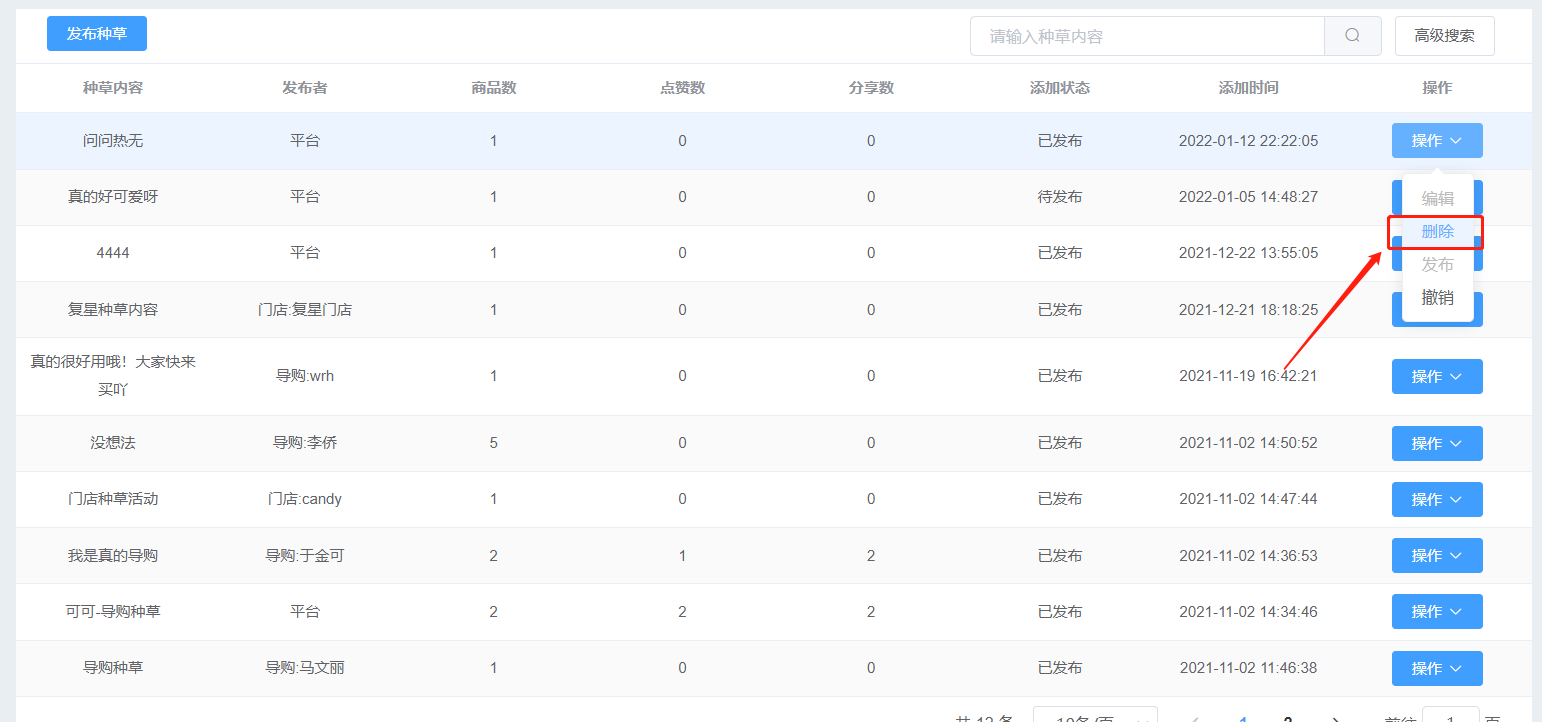1542x722 pixels.
Task: Click the 发布种草 button
Action: coord(97,34)
